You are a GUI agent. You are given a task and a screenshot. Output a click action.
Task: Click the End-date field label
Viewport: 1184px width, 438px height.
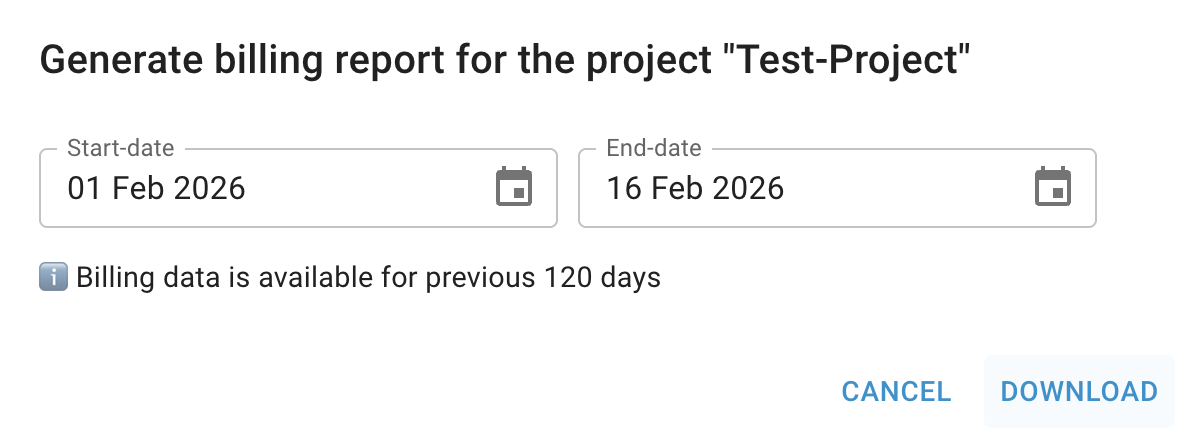[654, 149]
